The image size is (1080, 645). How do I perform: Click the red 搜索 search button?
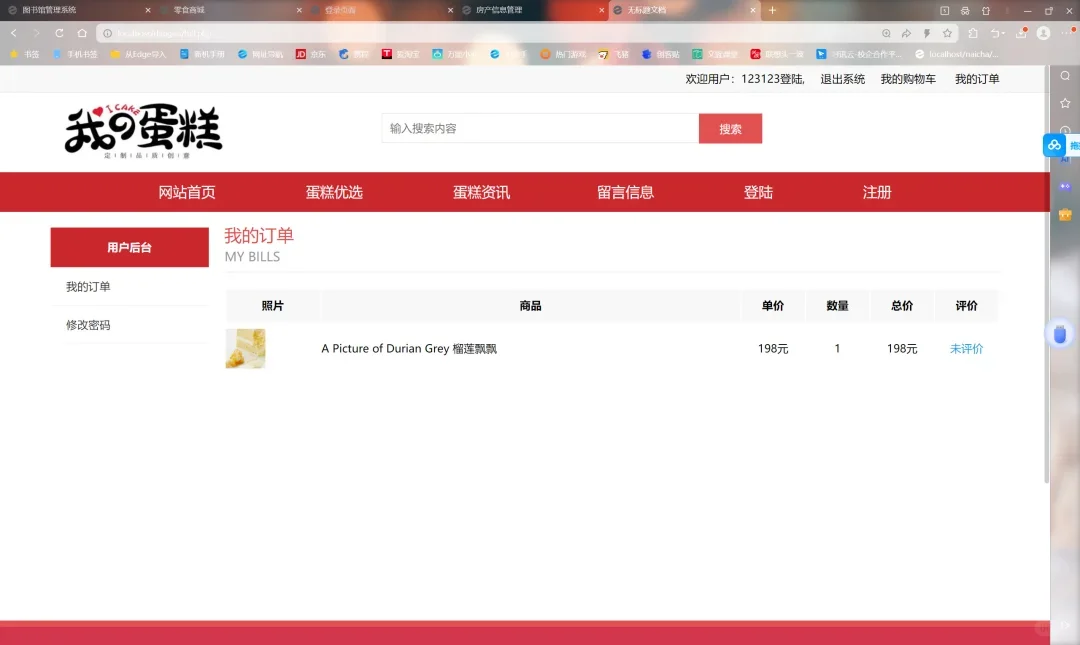pyautogui.click(x=730, y=128)
